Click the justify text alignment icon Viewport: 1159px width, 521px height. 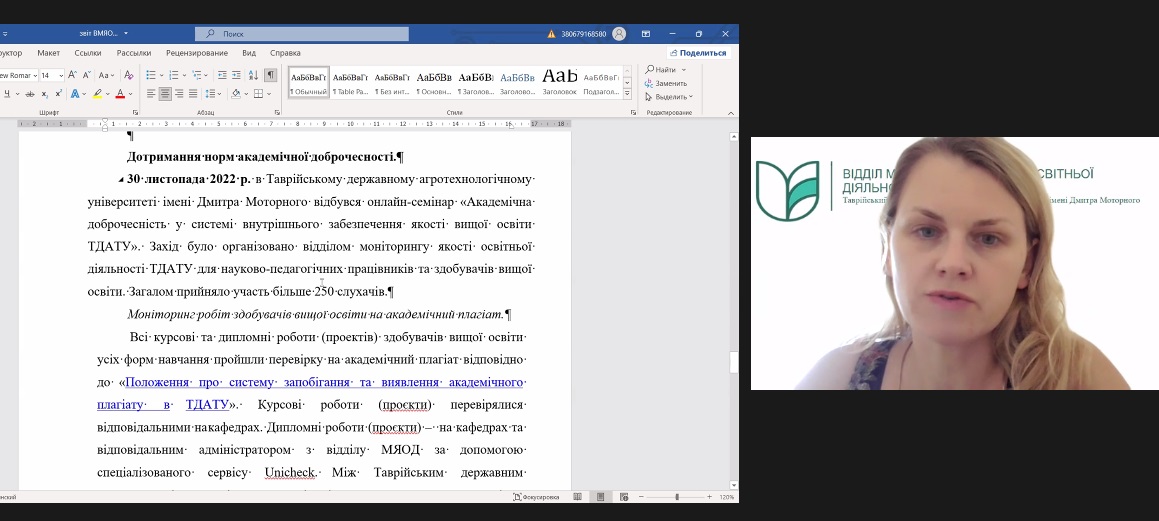[x=193, y=94]
